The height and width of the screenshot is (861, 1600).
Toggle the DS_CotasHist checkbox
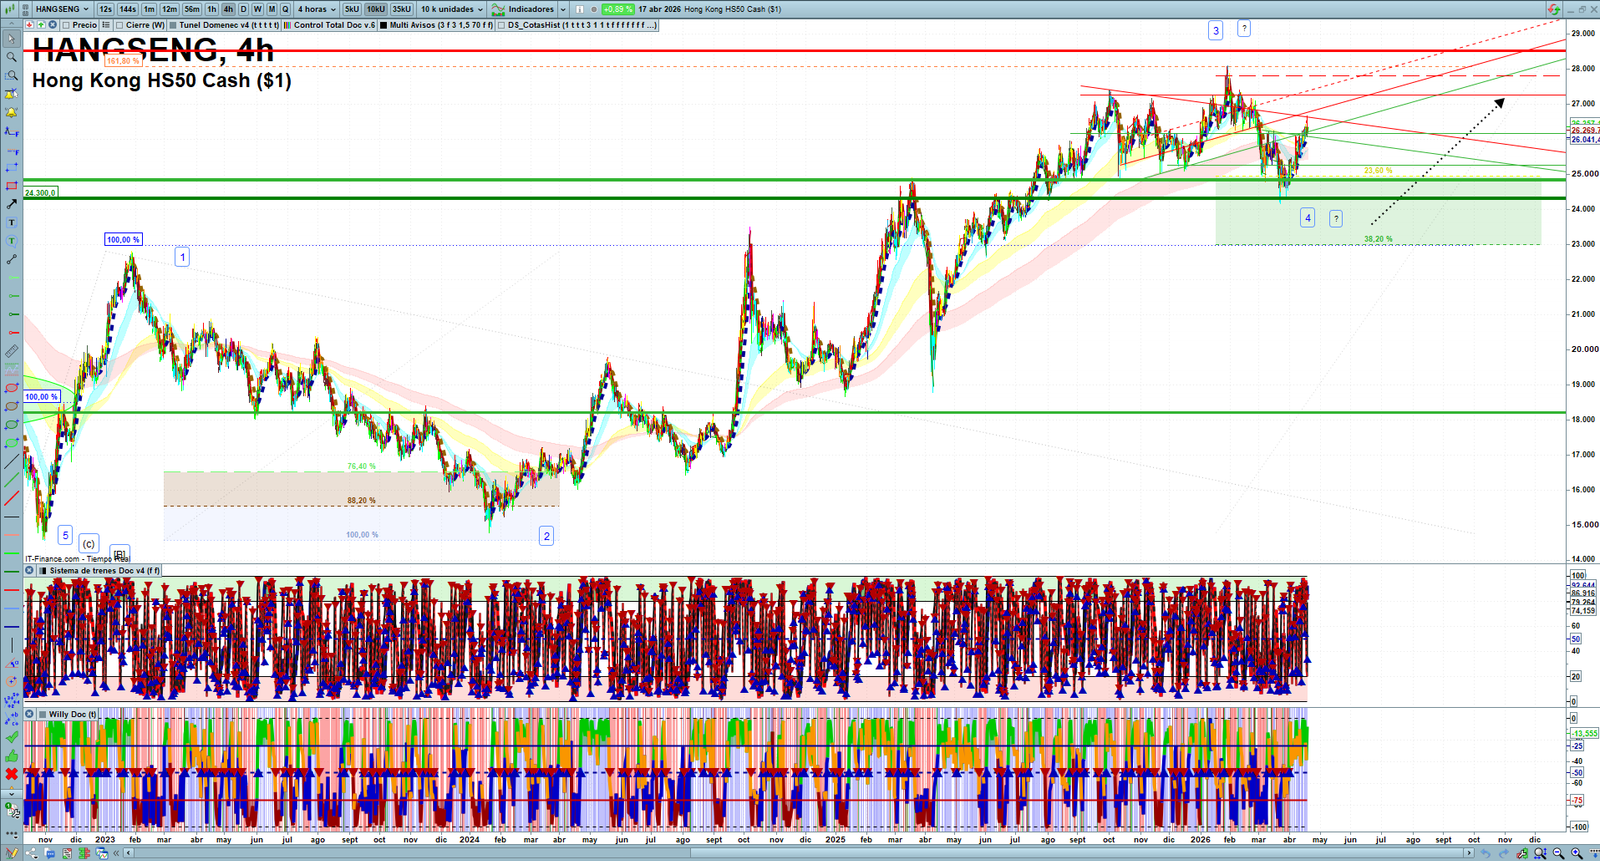[x=503, y=25]
